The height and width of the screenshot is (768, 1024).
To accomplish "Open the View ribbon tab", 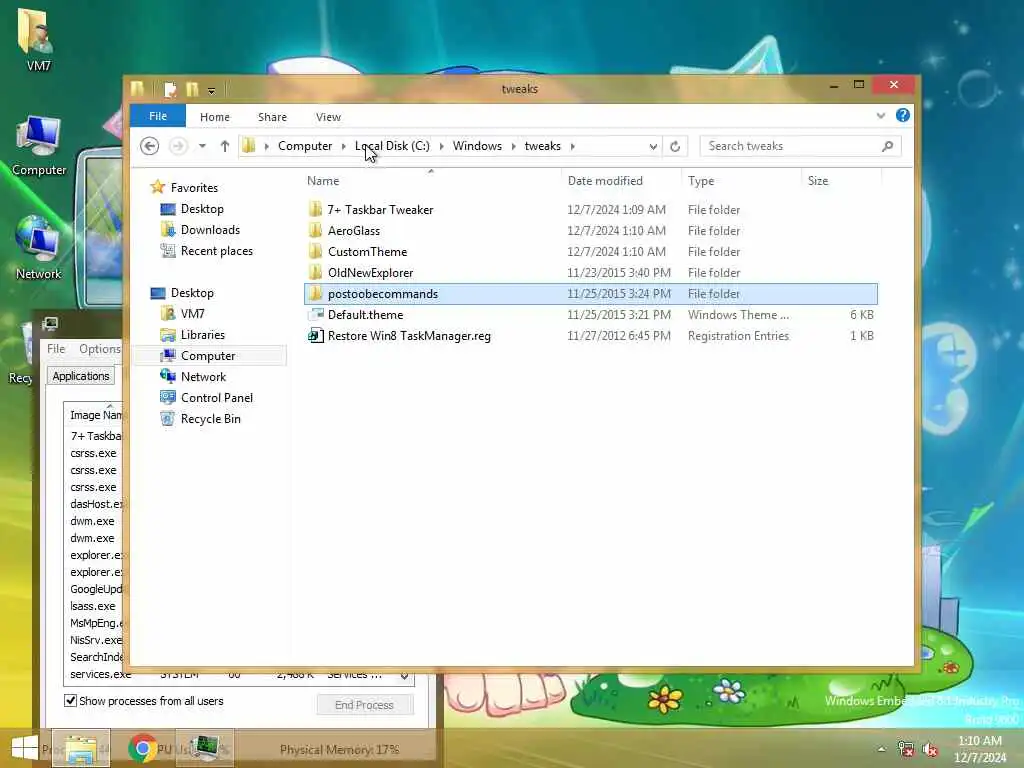I will pos(328,117).
